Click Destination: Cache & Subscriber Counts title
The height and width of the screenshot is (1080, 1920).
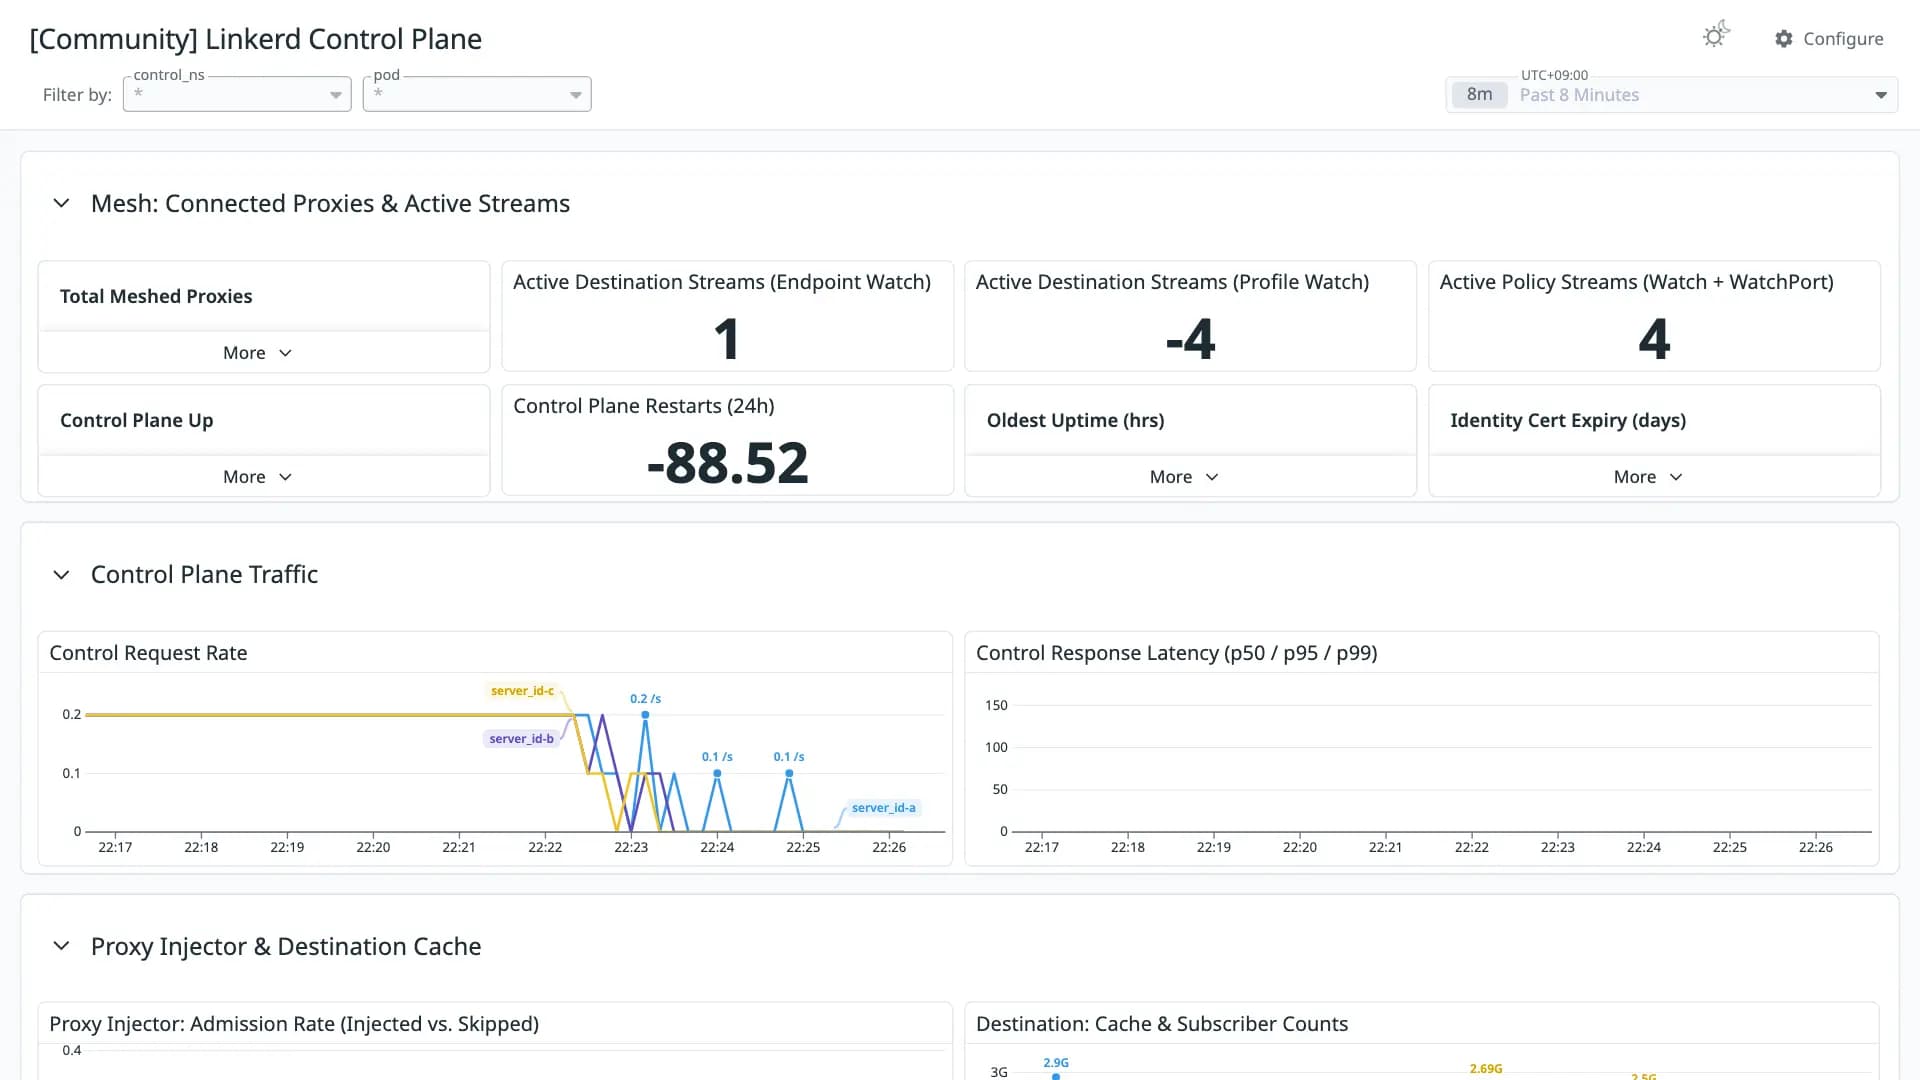click(1161, 1024)
